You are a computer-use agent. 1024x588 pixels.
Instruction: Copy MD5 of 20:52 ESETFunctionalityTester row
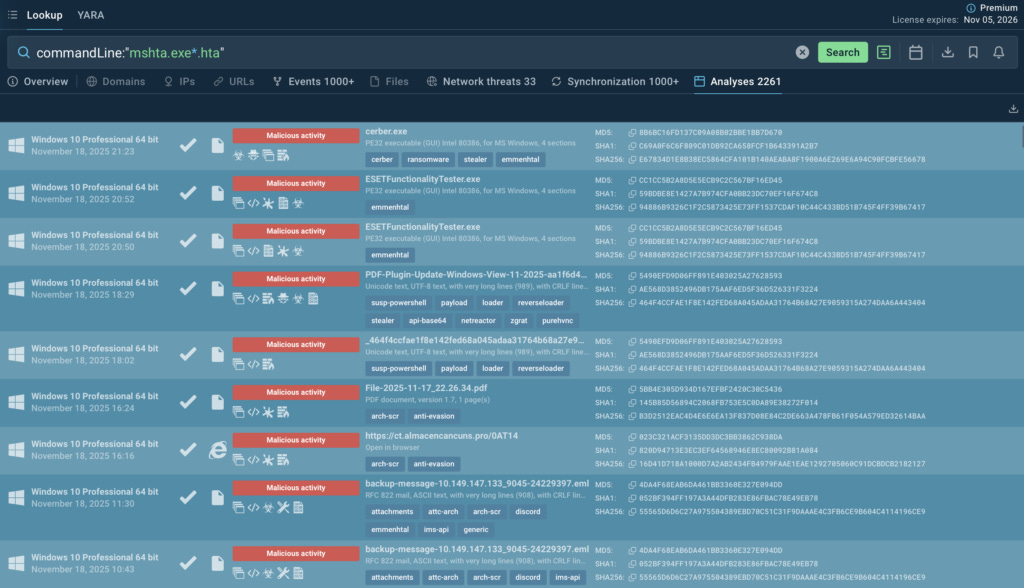click(x=632, y=180)
